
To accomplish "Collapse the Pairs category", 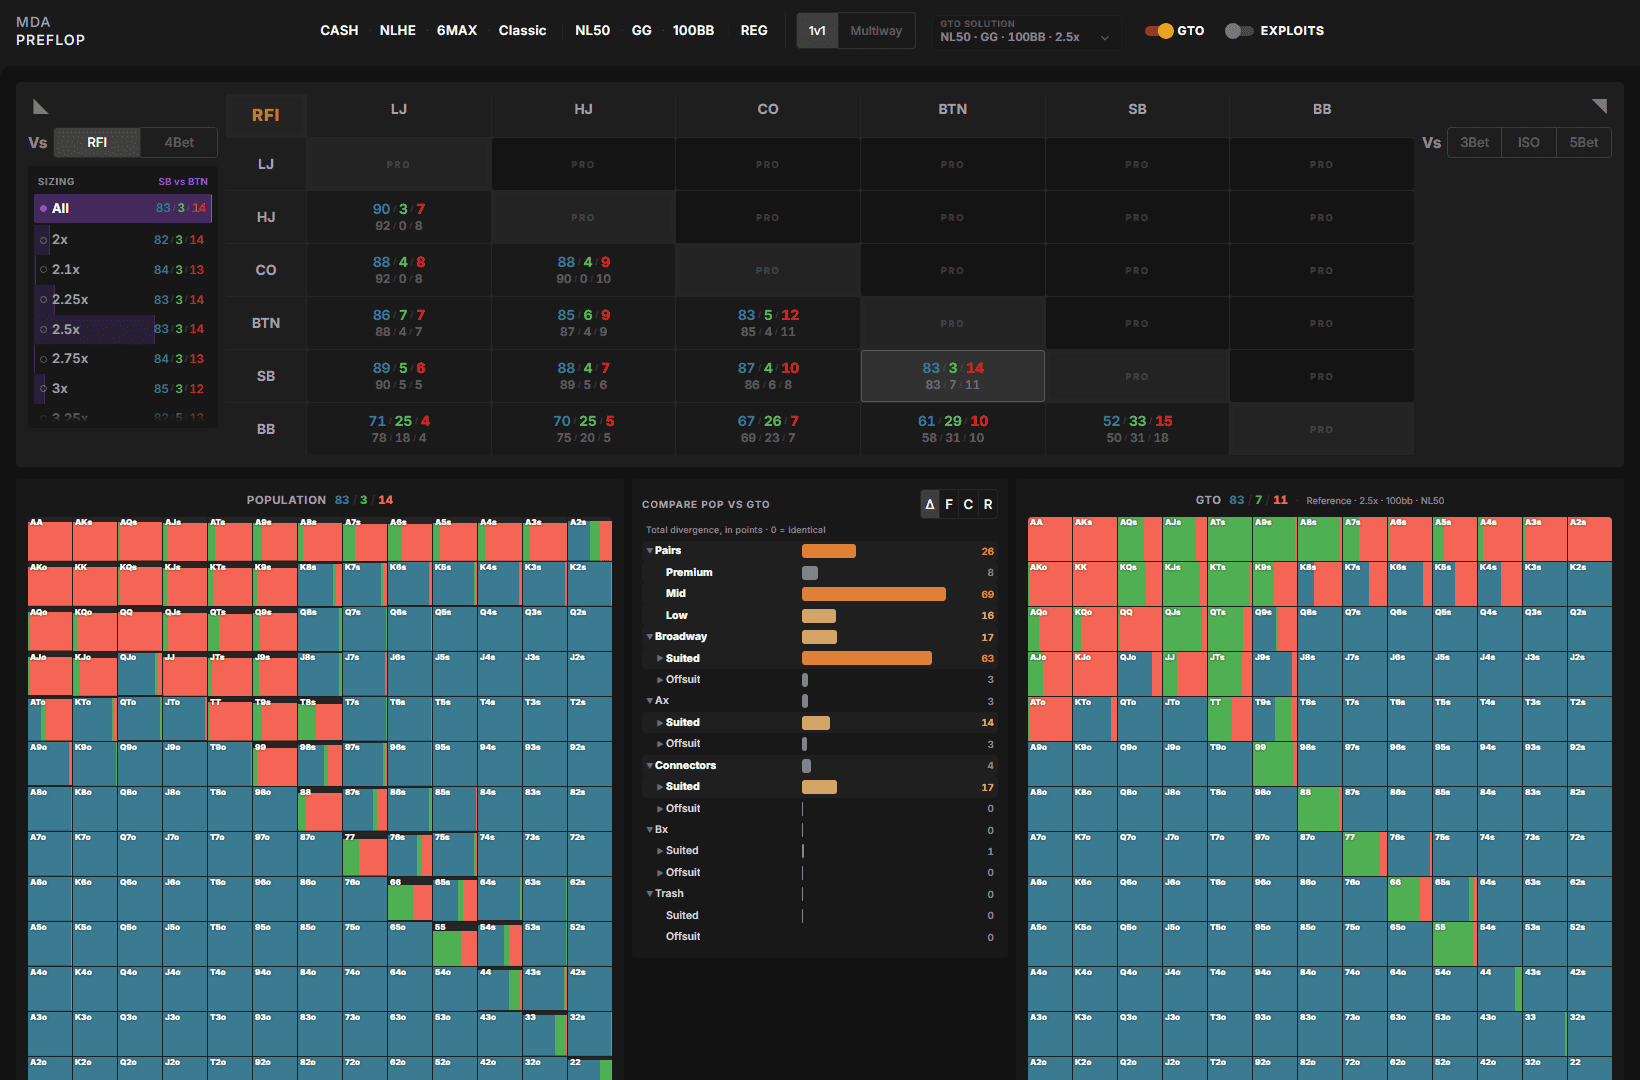I will 649,551.
